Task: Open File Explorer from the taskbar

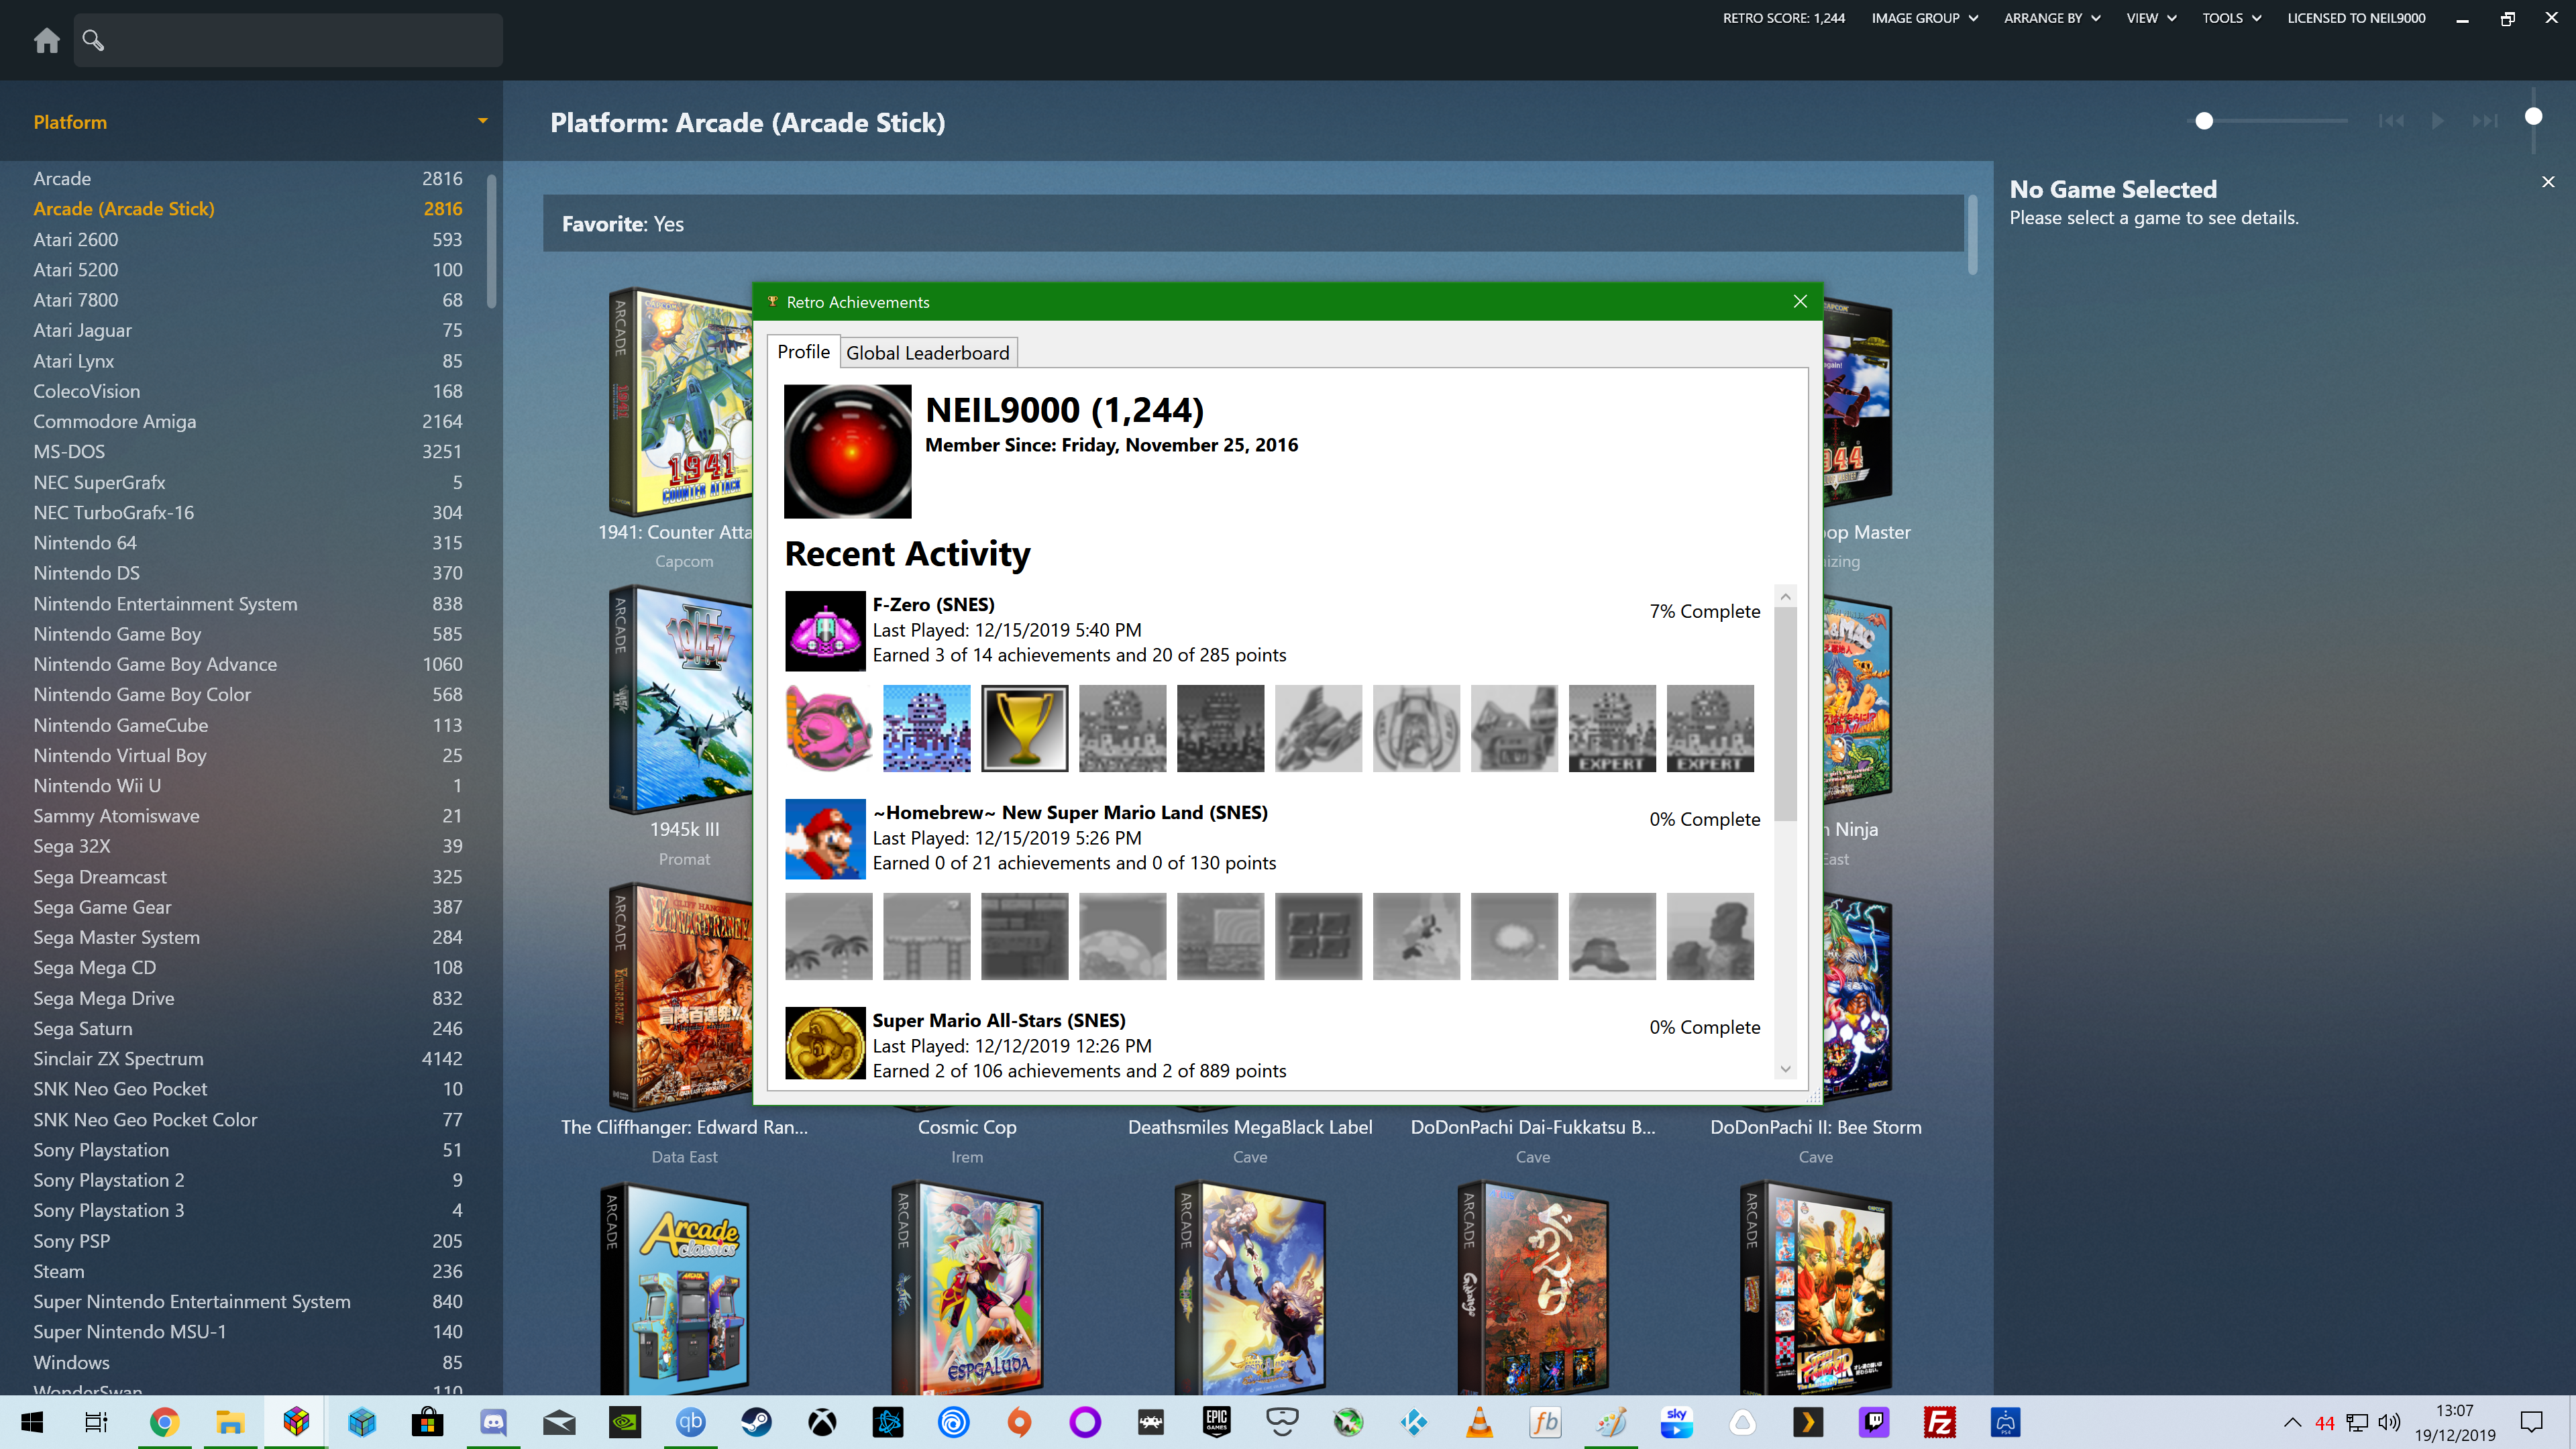Action: point(230,1422)
